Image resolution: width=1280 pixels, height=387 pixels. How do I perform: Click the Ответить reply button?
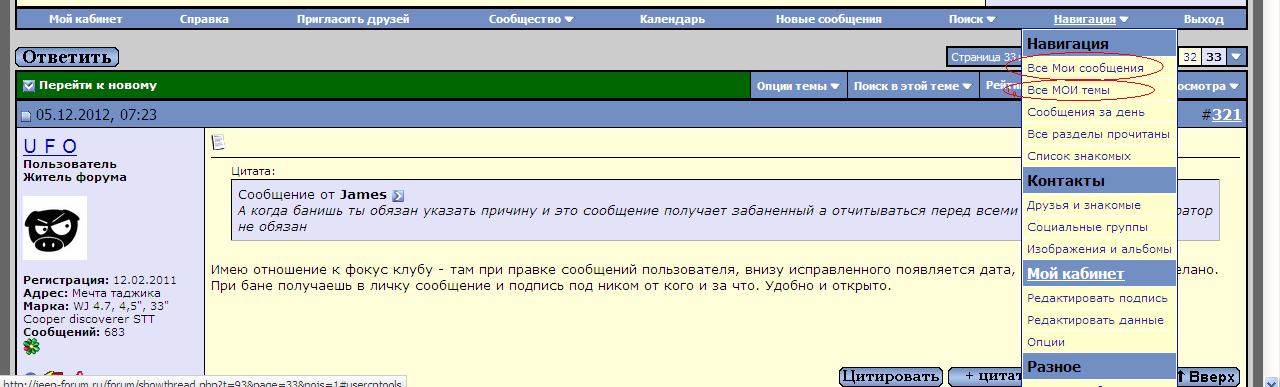(x=67, y=57)
